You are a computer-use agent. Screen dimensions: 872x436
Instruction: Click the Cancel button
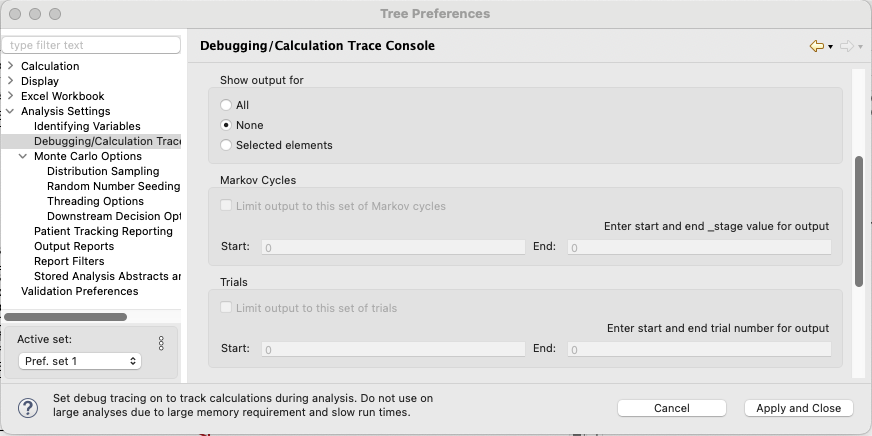[x=672, y=408]
